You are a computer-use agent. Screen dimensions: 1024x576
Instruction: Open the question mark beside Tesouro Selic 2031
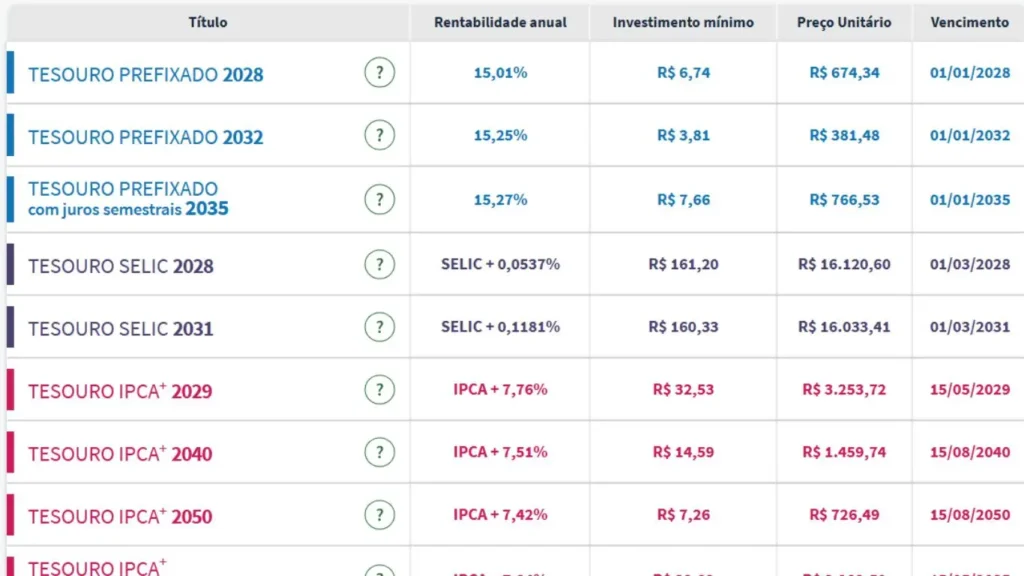pyautogui.click(x=379, y=327)
